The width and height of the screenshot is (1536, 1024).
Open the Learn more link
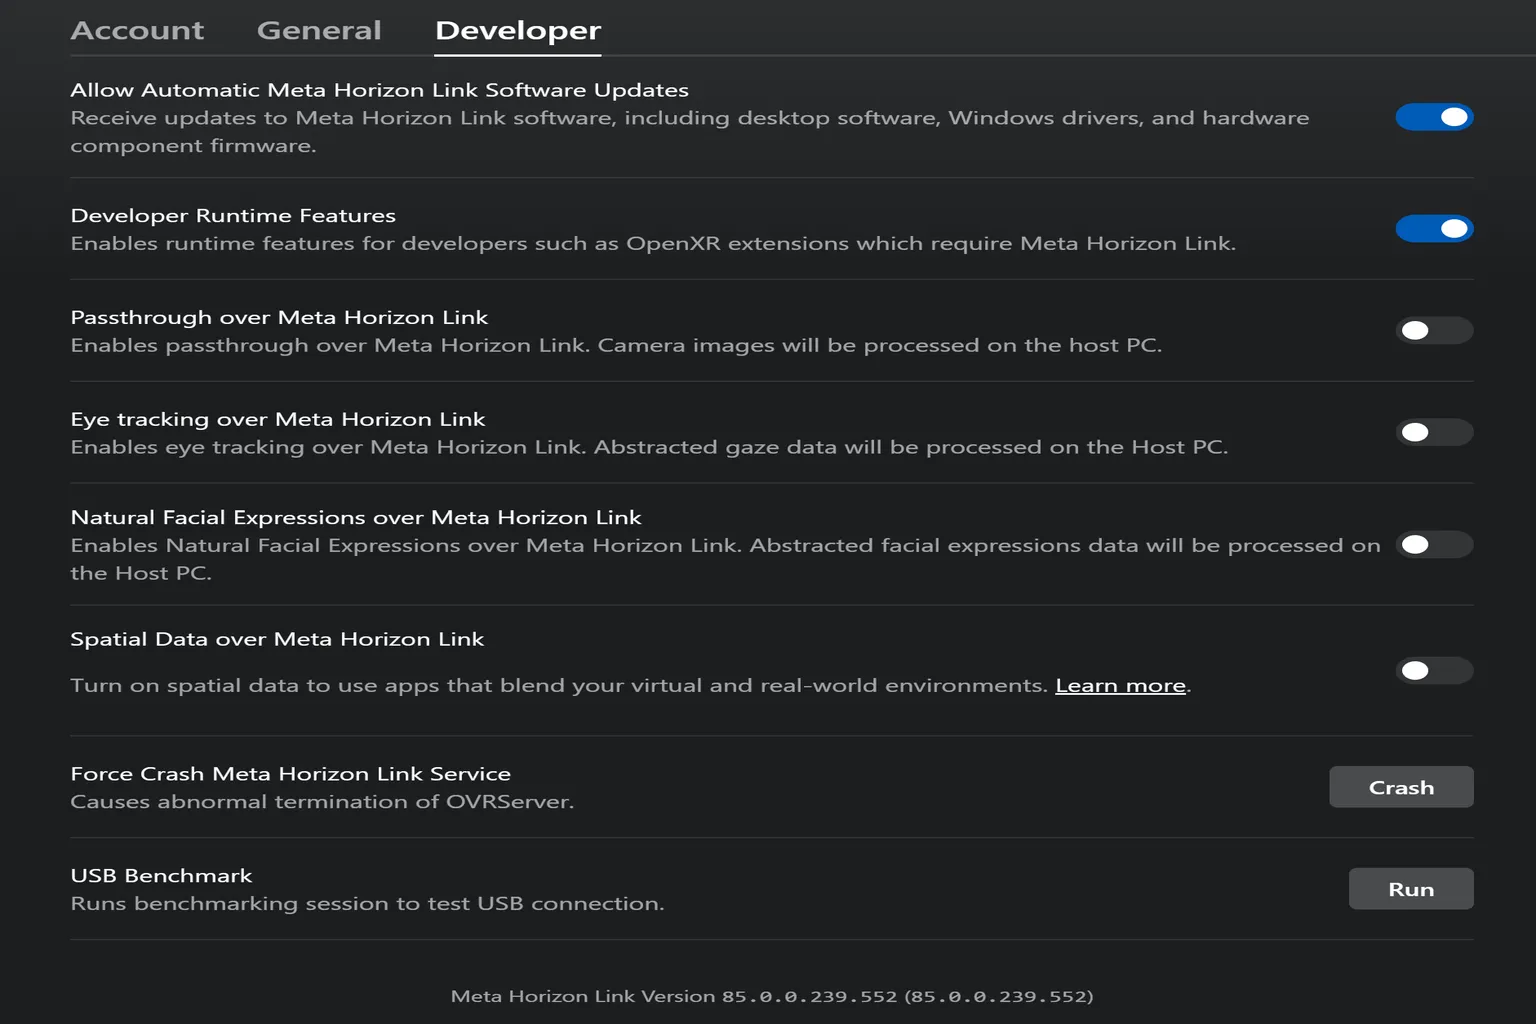point(1120,685)
